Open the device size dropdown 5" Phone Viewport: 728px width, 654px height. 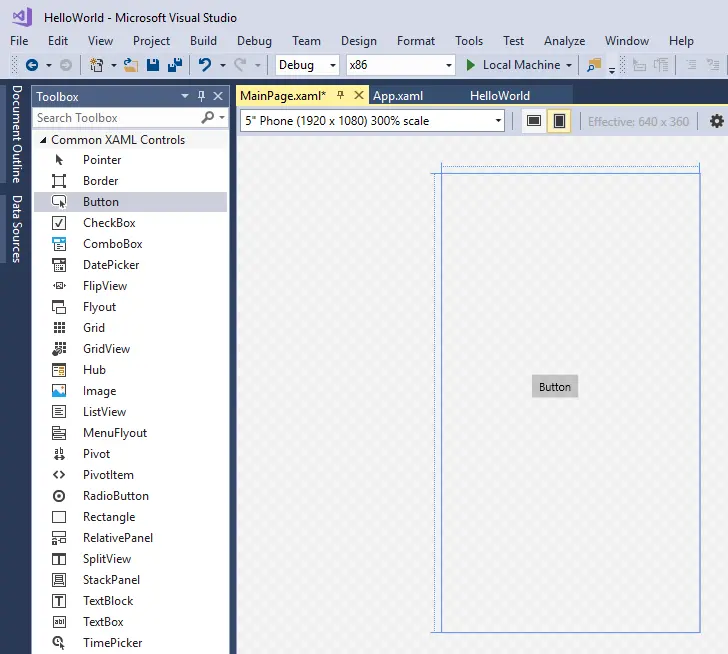(372, 121)
